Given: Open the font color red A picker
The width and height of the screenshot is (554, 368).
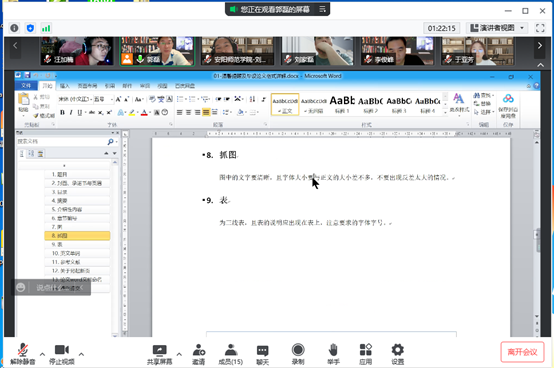Looking at the screenshot, I should 144,113.
